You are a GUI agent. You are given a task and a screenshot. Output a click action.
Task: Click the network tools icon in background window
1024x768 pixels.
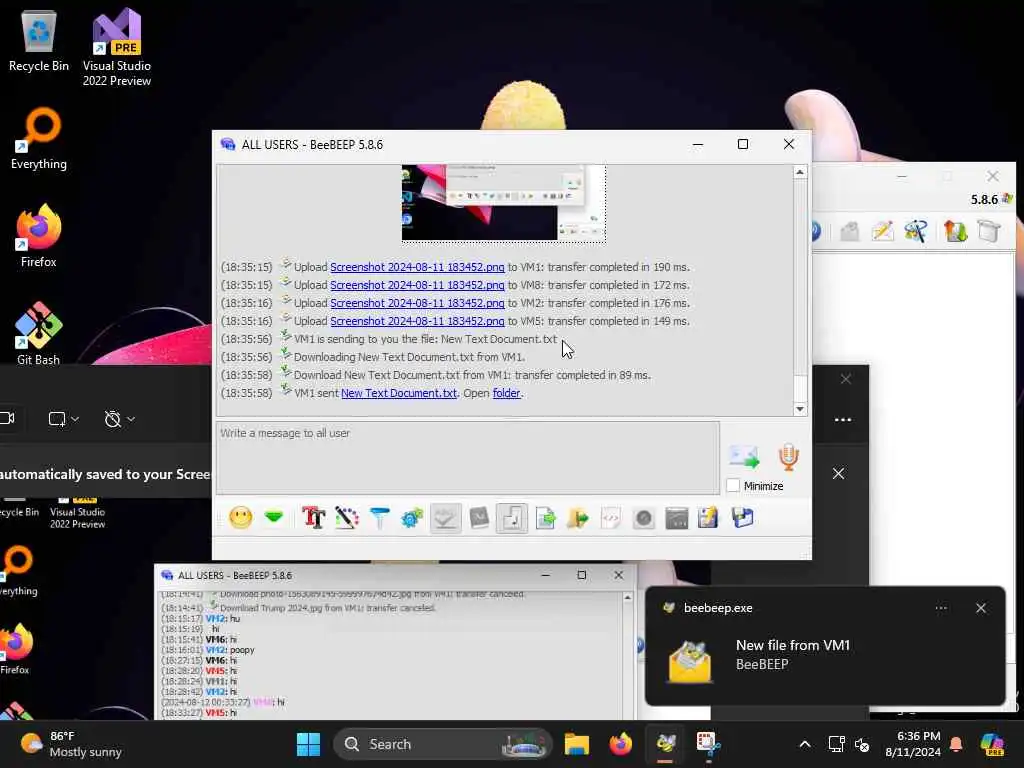[x=916, y=231]
